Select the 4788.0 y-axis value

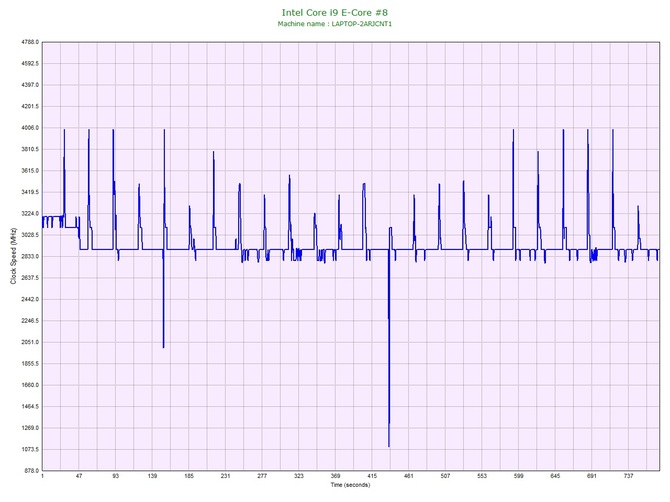[30, 42]
